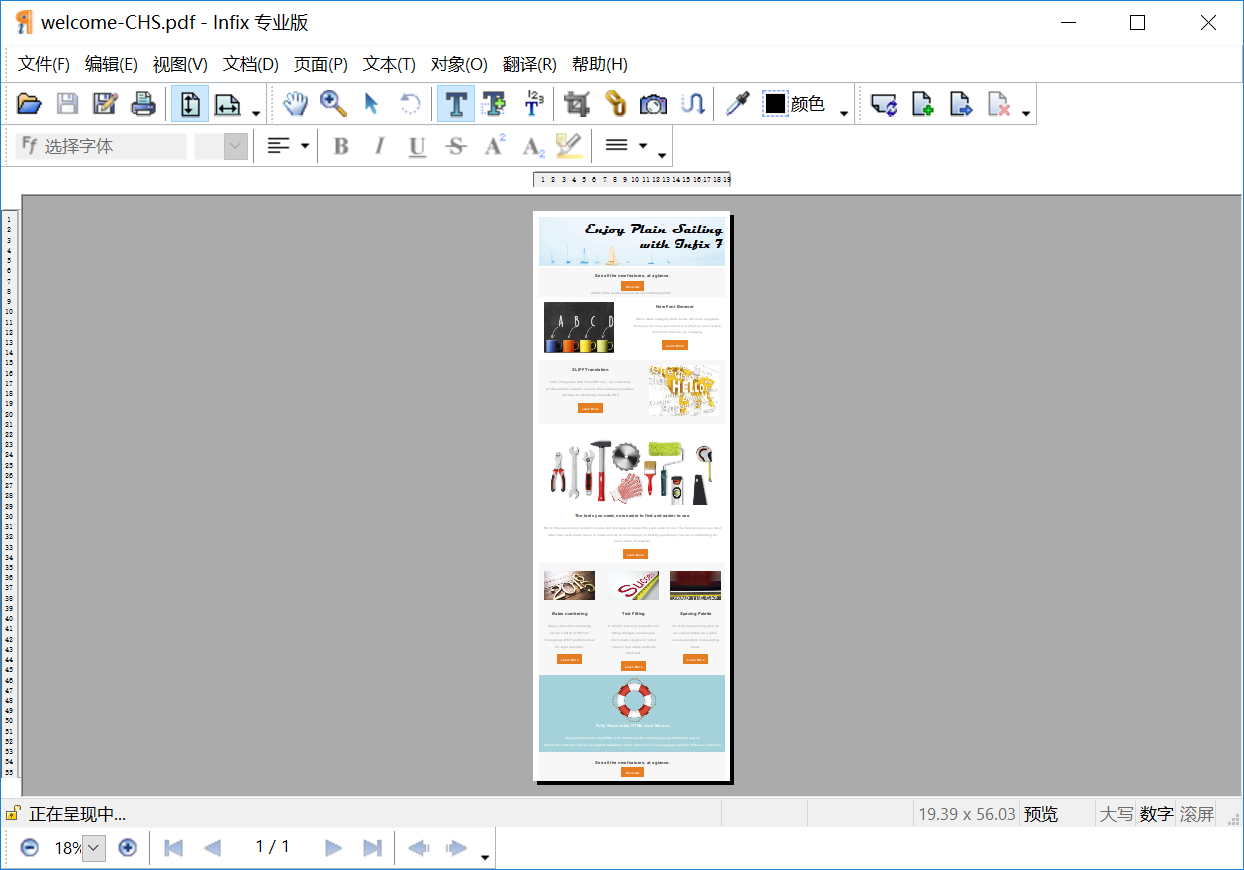This screenshot has height=870, width=1244.
Task: Toggle Superscript formatting
Action: [x=494, y=146]
